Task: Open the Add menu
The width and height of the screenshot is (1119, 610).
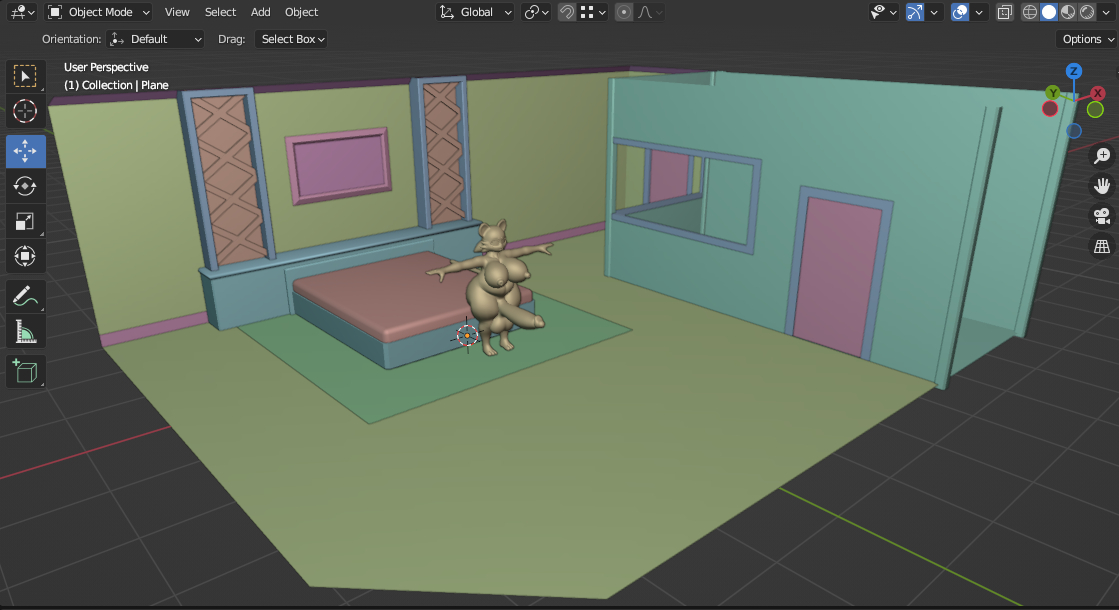Action: coord(260,12)
